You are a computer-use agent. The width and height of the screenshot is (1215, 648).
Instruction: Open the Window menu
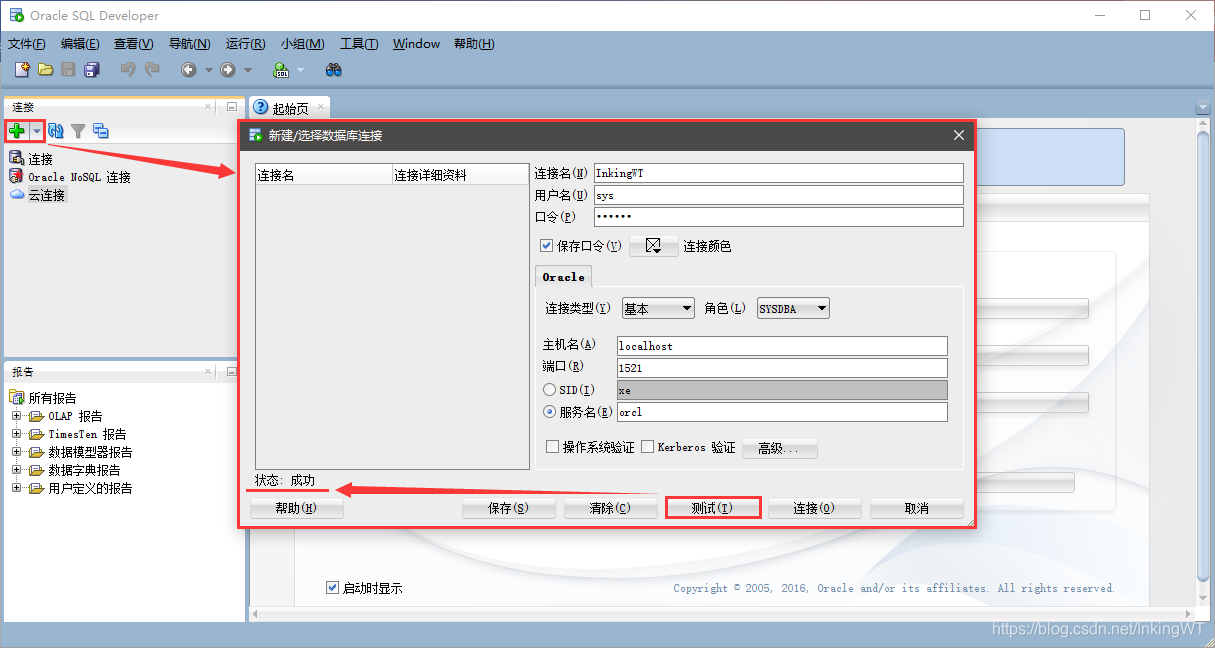(416, 44)
